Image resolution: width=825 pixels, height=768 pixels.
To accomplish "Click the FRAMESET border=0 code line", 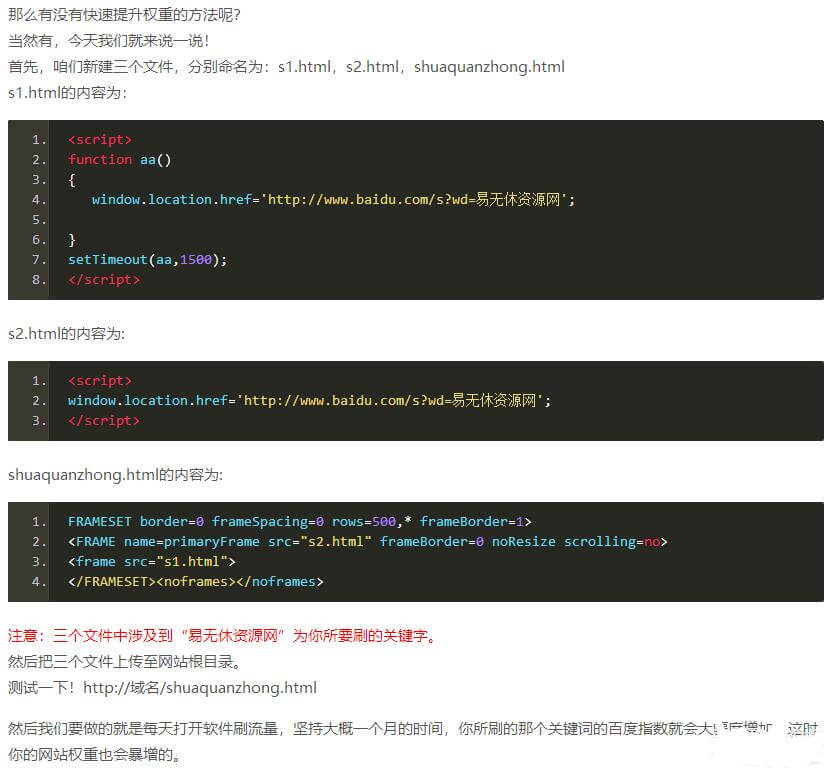I will (299, 521).
